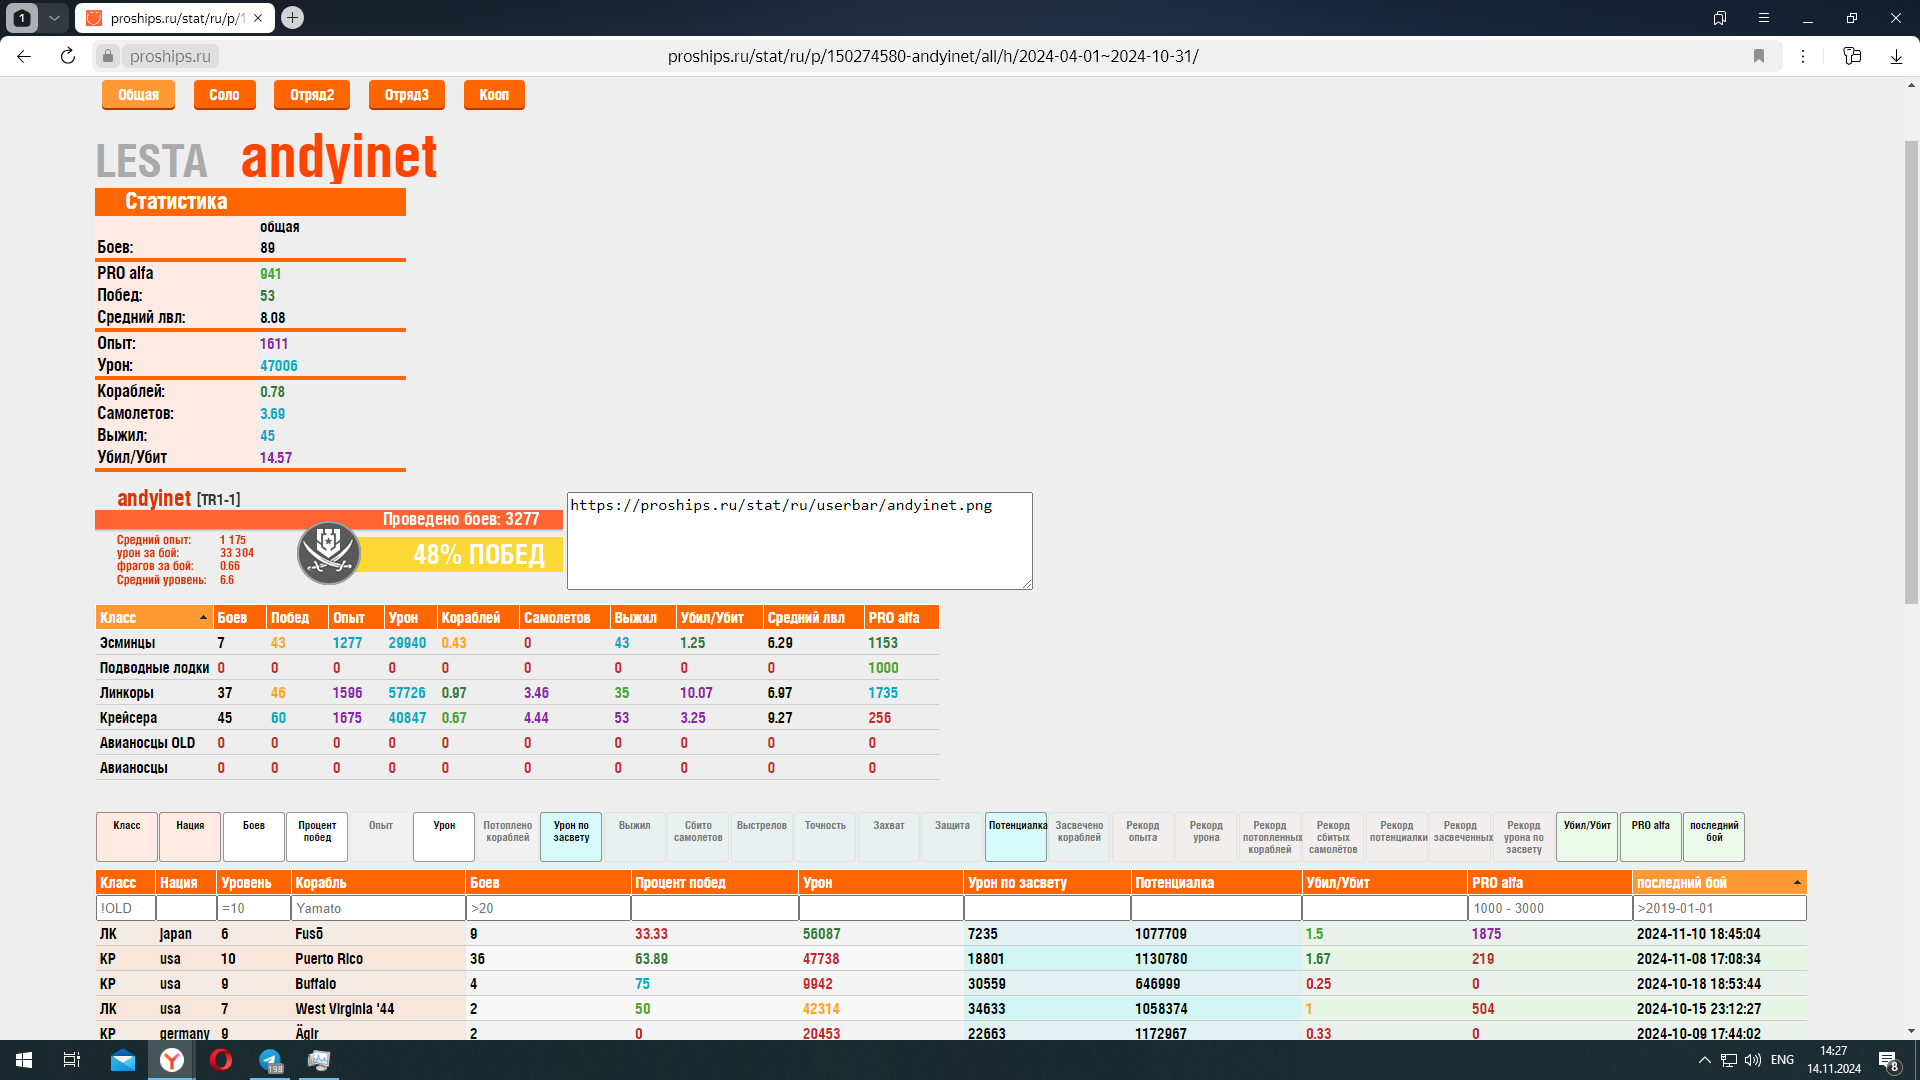1920x1080 pixels.
Task: Open the Windows Start menu
Action: pyautogui.click(x=24, y=1060)
